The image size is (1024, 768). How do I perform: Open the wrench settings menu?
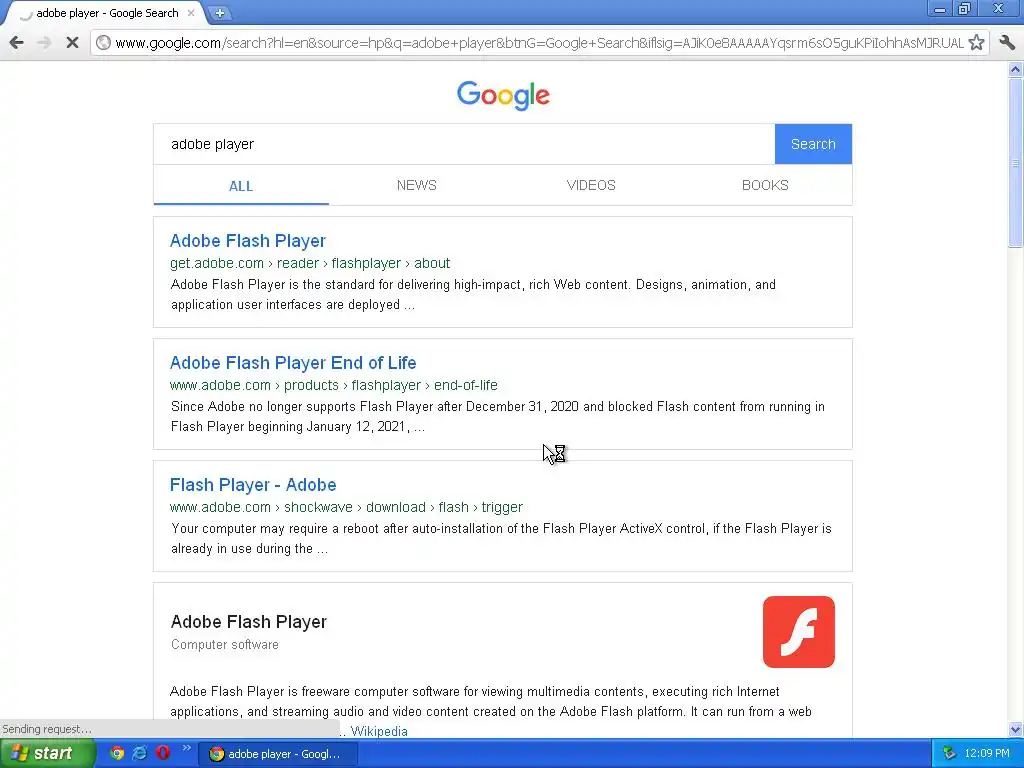point(1007,43)
